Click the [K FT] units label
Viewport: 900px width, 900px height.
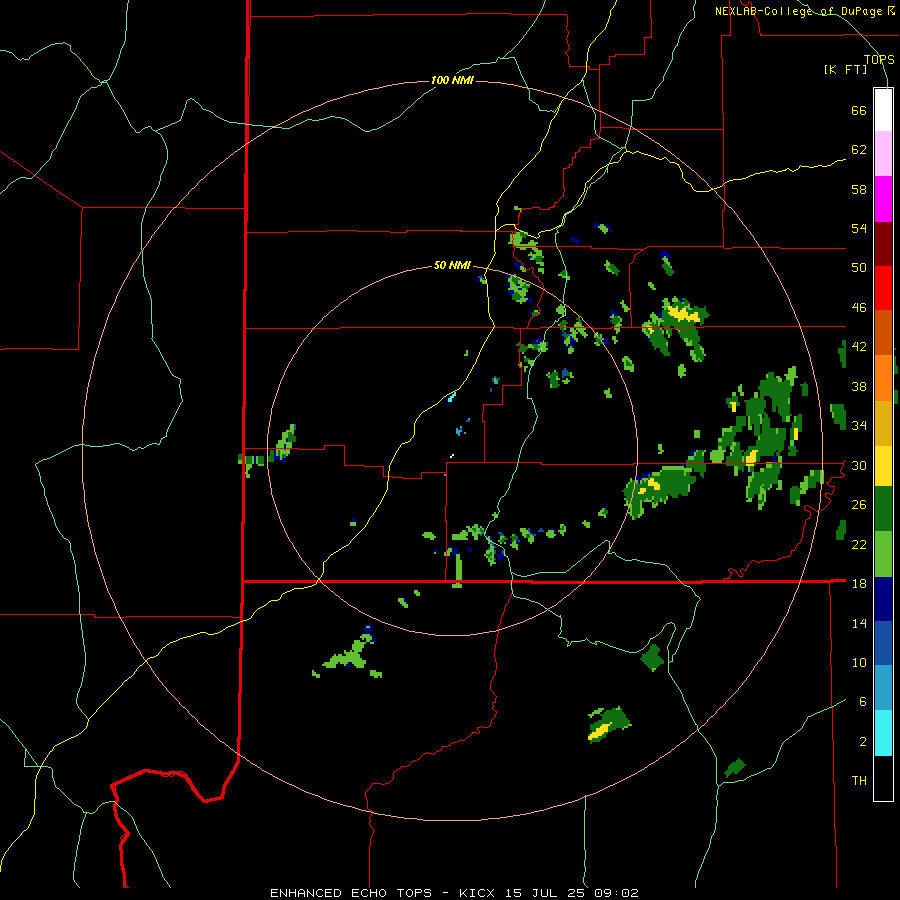[845, 70]
